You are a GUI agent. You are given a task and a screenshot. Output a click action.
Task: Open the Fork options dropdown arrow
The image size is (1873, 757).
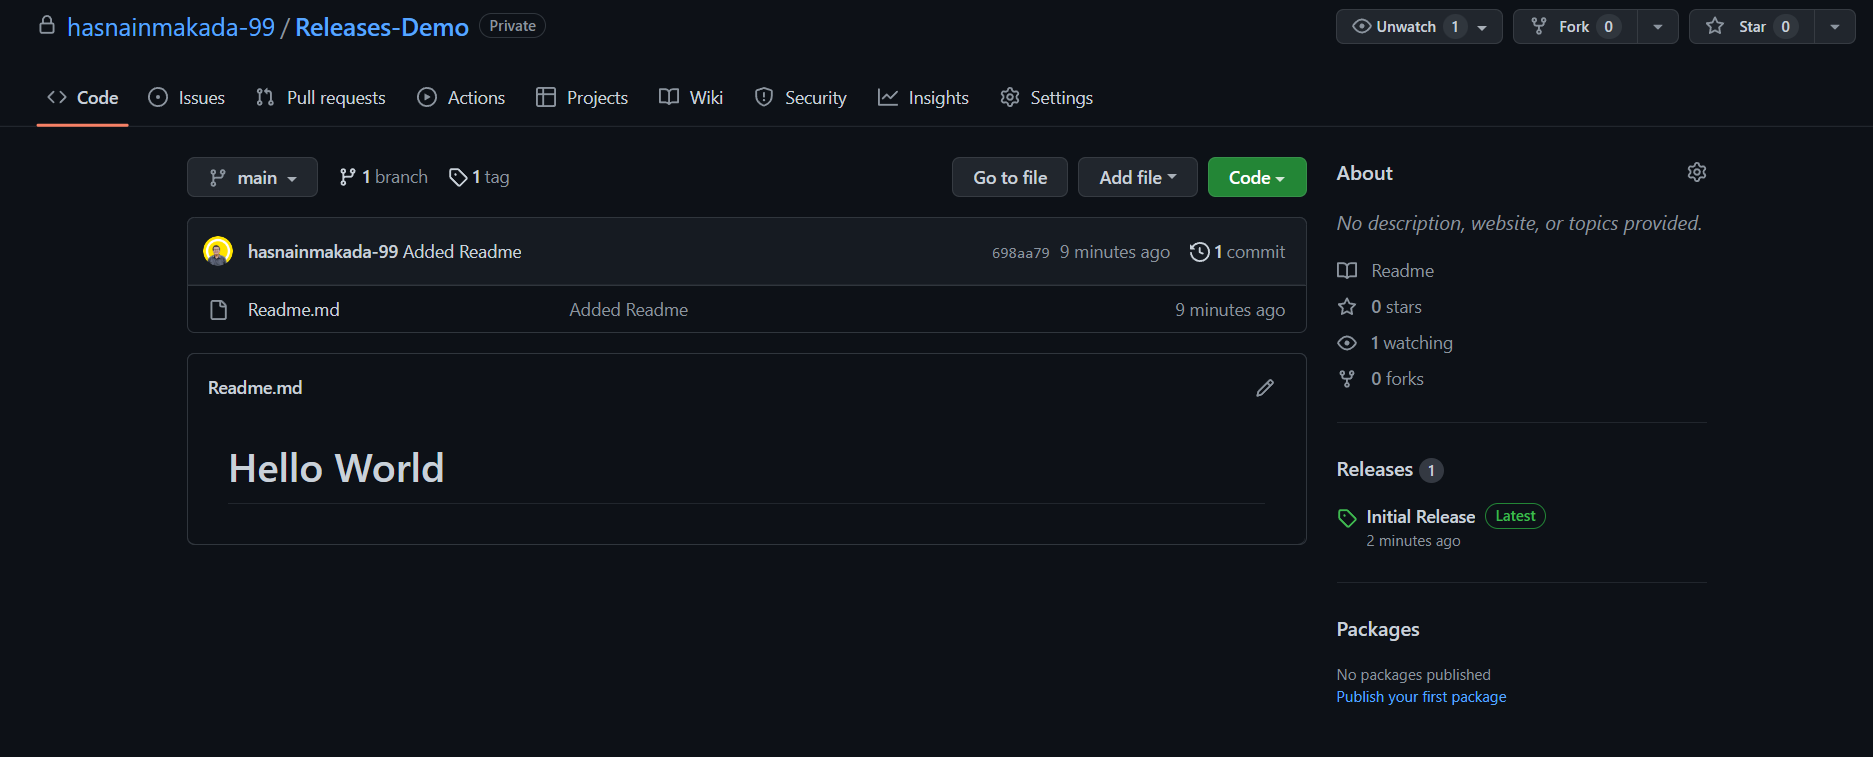[x=1658, y=27]
